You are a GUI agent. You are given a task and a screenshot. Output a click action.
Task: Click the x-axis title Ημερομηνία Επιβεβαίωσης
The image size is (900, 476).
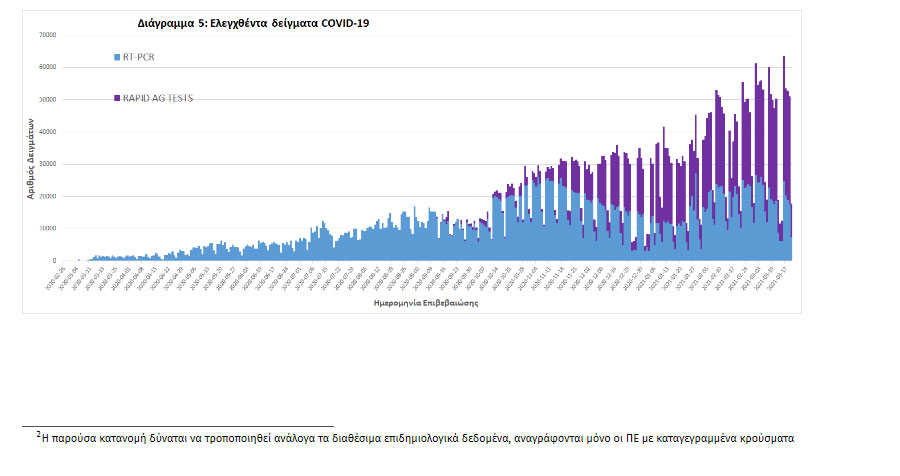[425, 303]
